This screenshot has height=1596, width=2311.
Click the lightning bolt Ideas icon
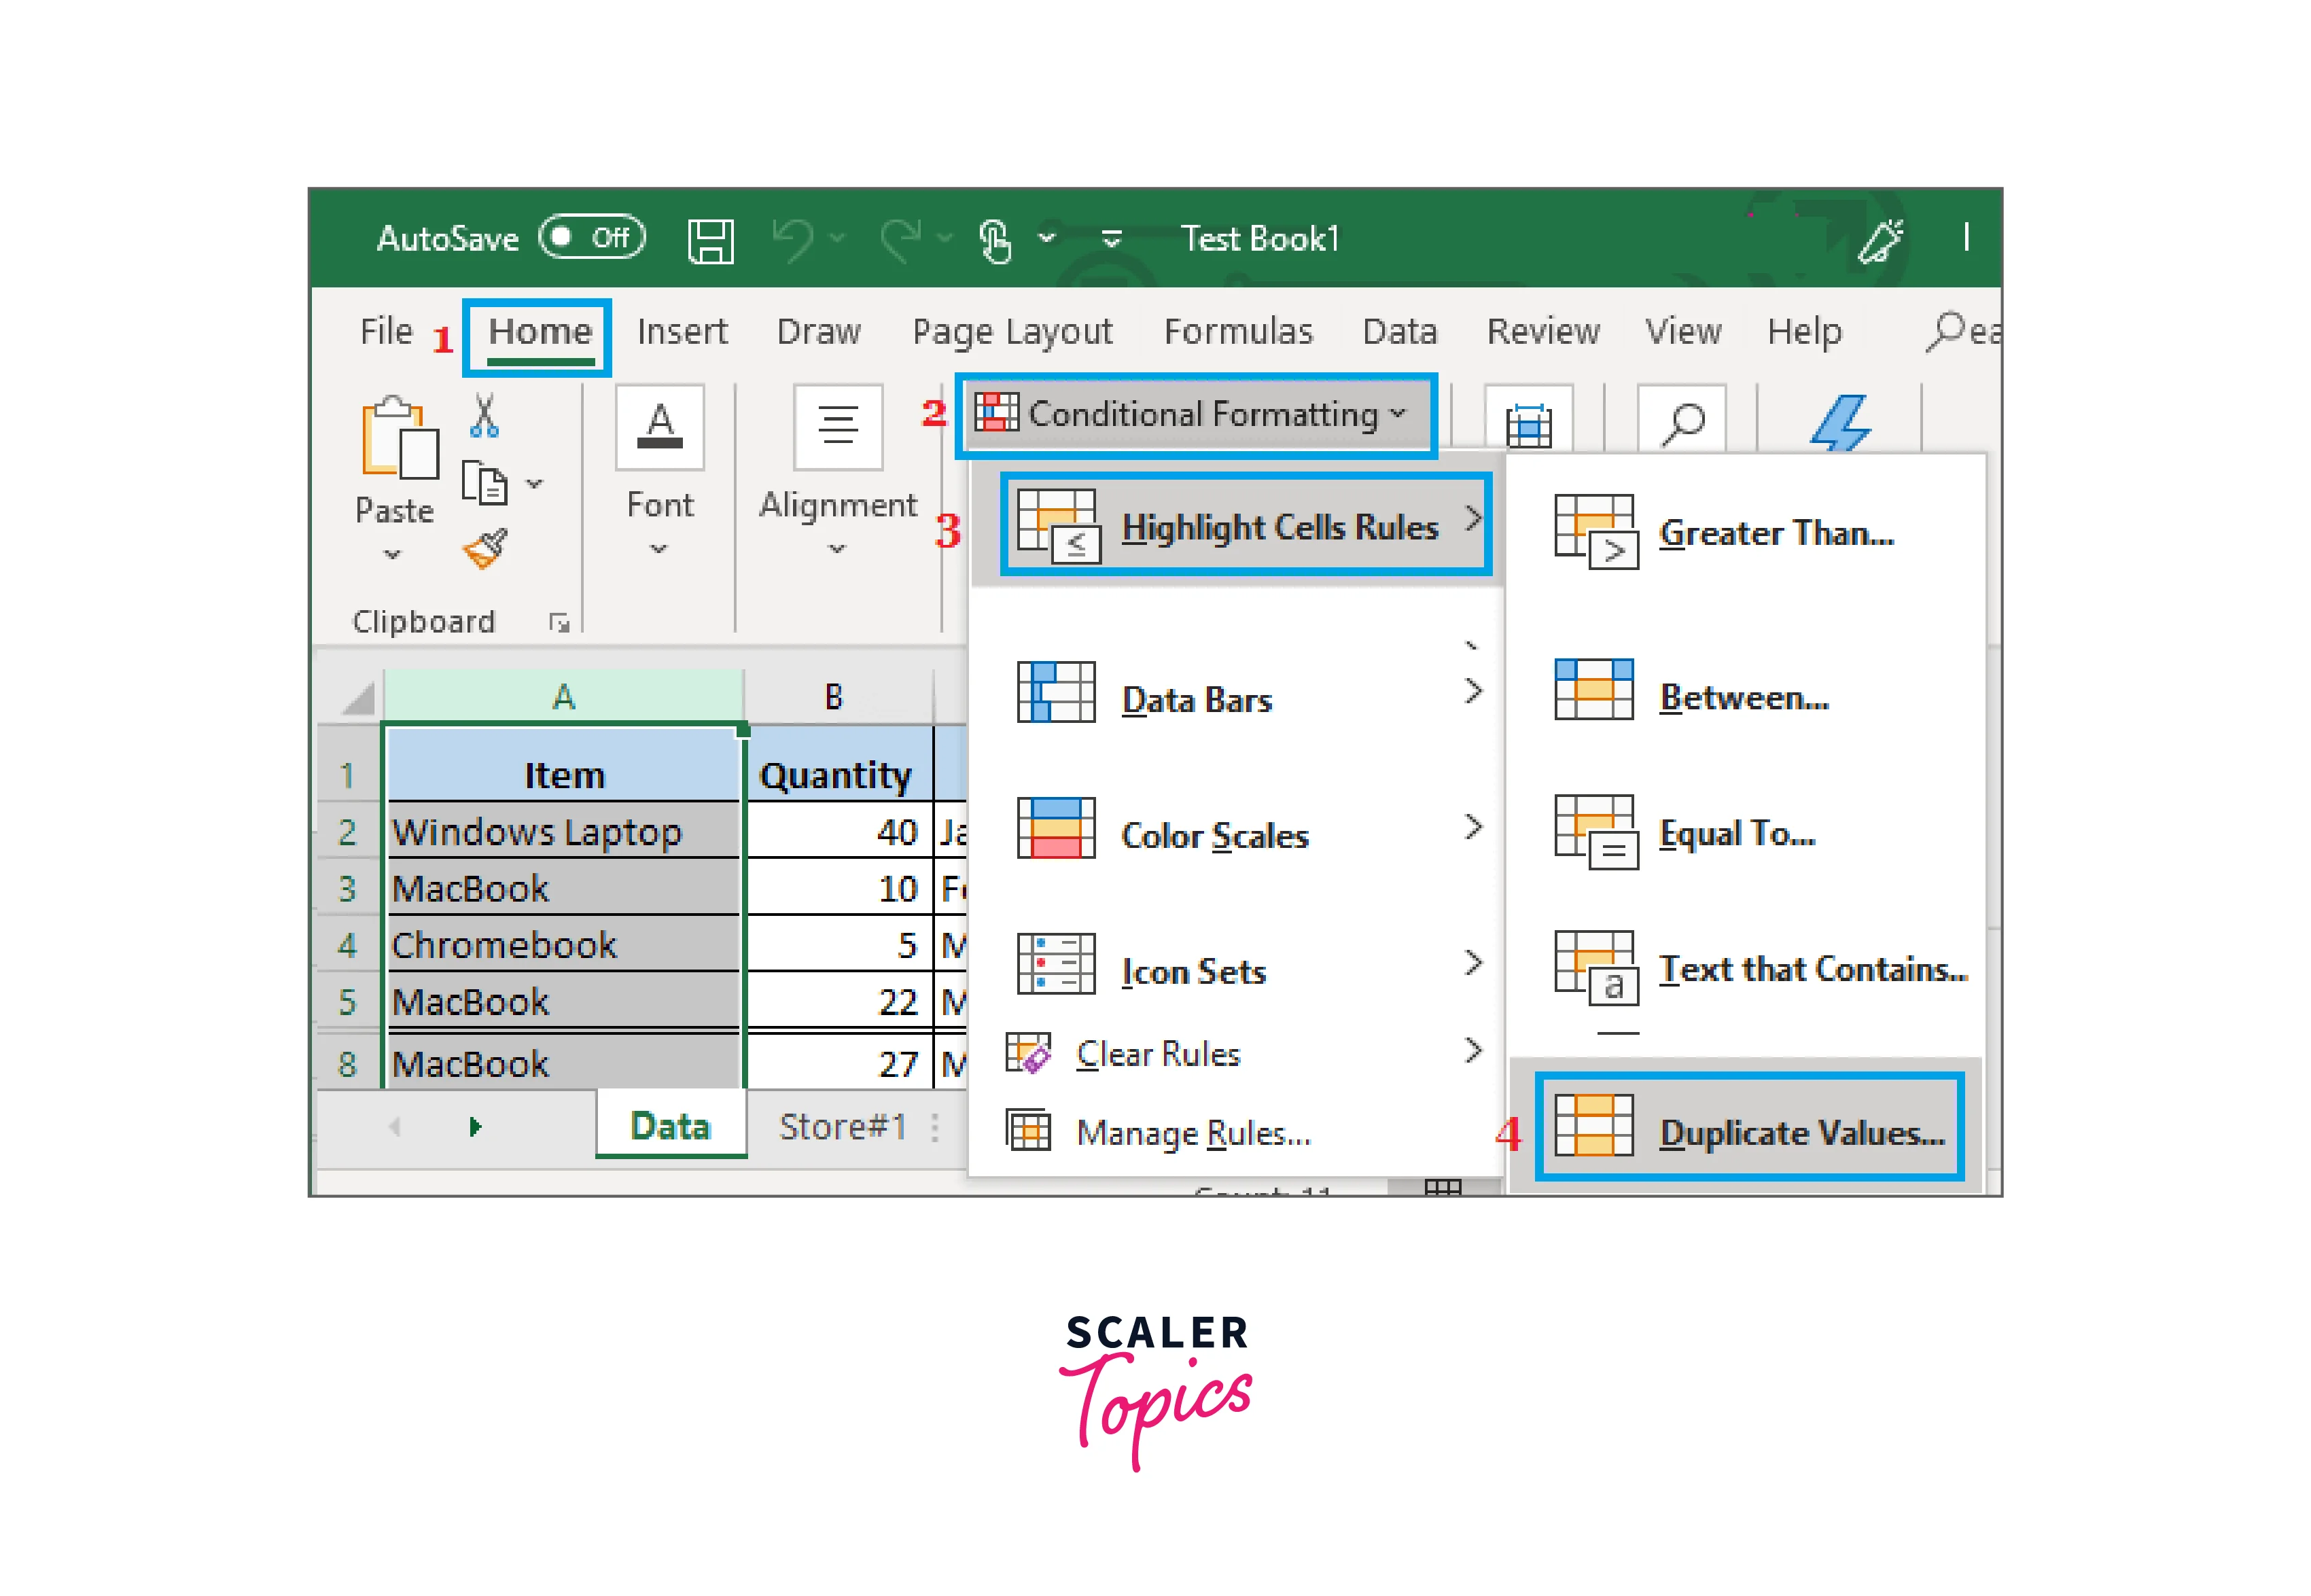coord(1840,422)
